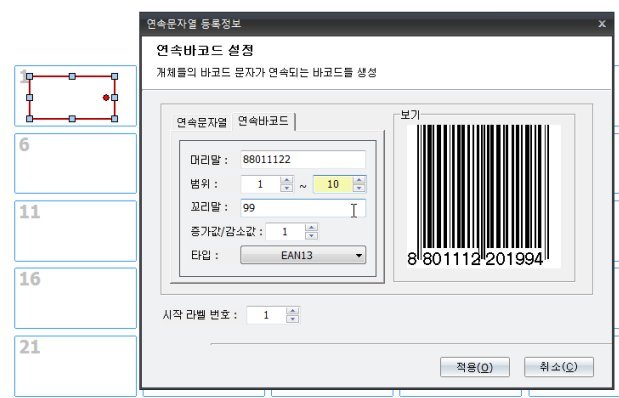
Task: Select label cell number 11
Action: pos(75,231)
